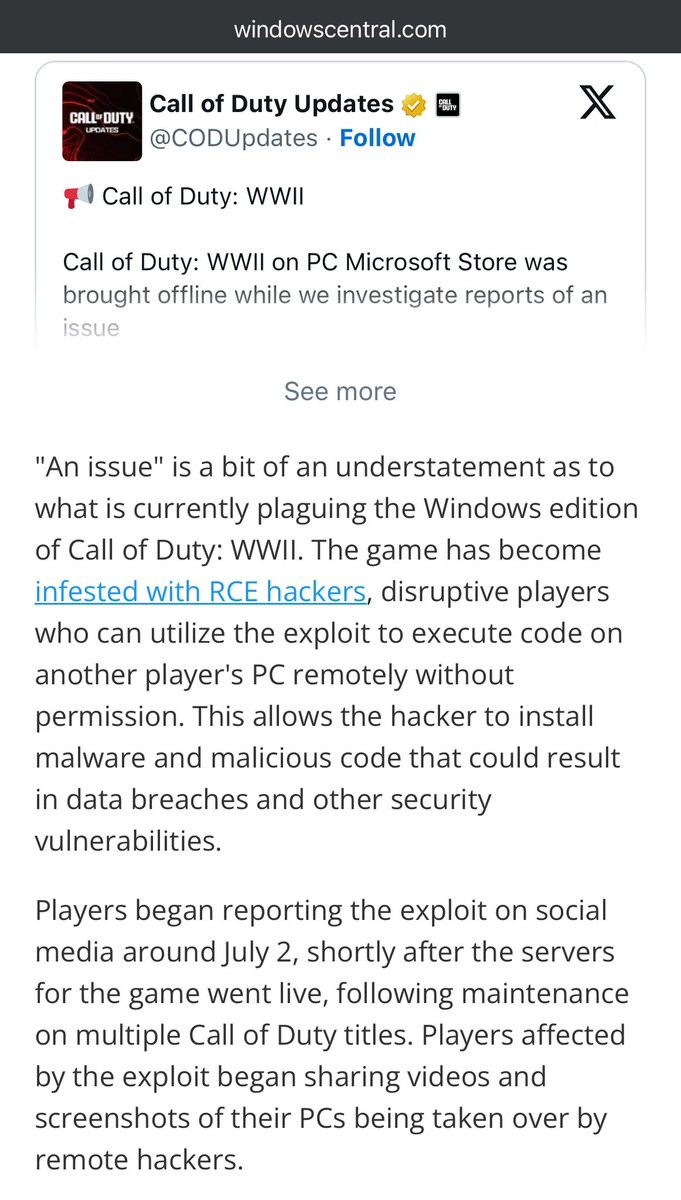Image resolution: width=681 pixels, height=1200 pixels.
Task: Expand the post with See more
Action: pos(340,391)
